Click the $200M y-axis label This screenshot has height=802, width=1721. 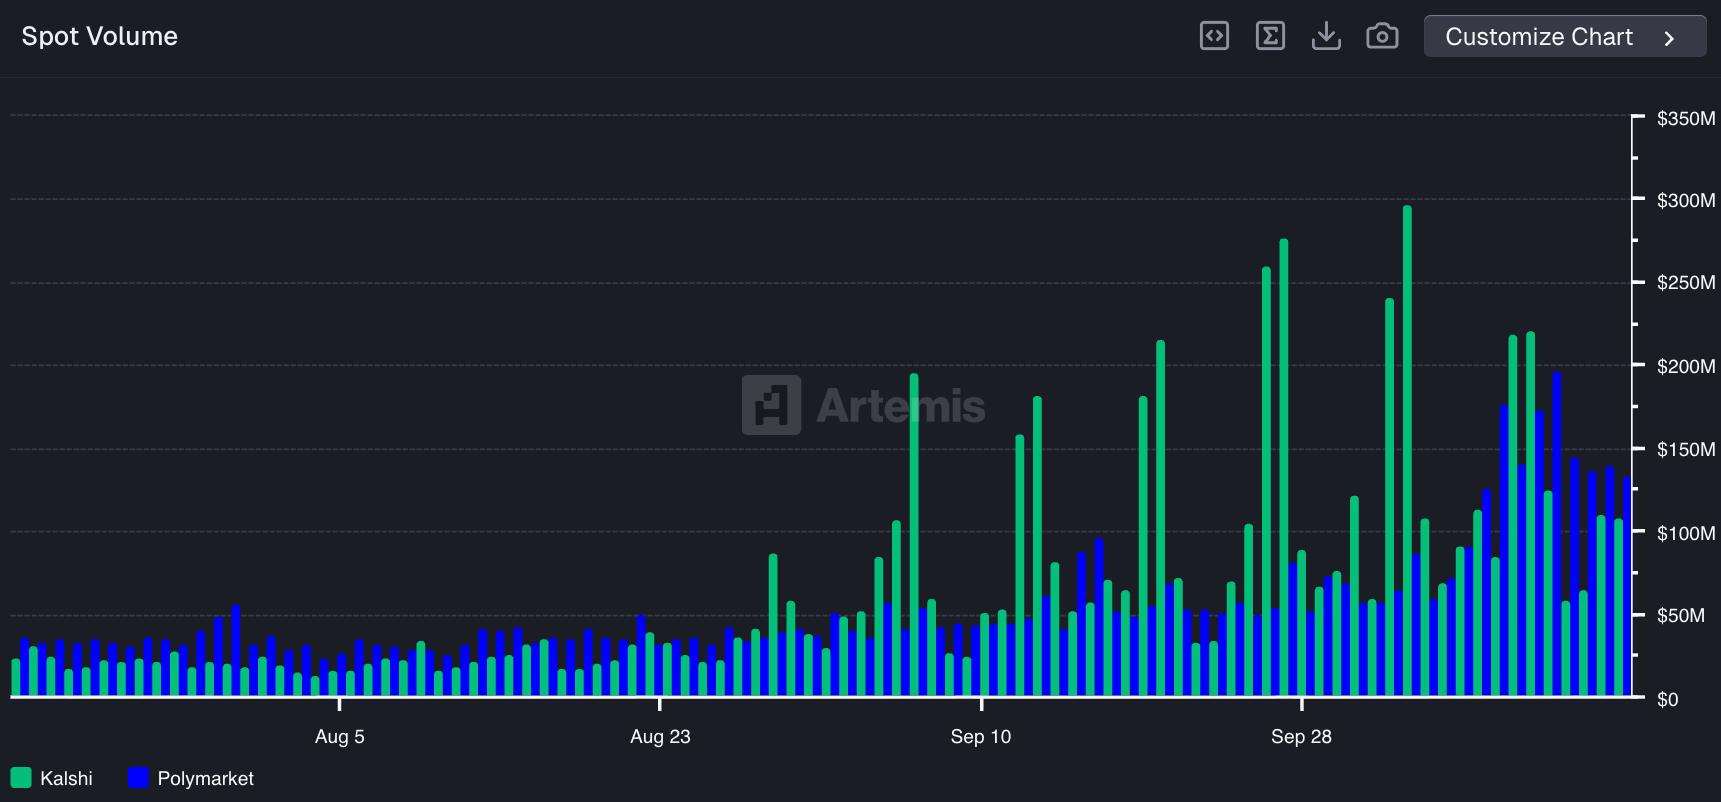tap(1685, 366)
